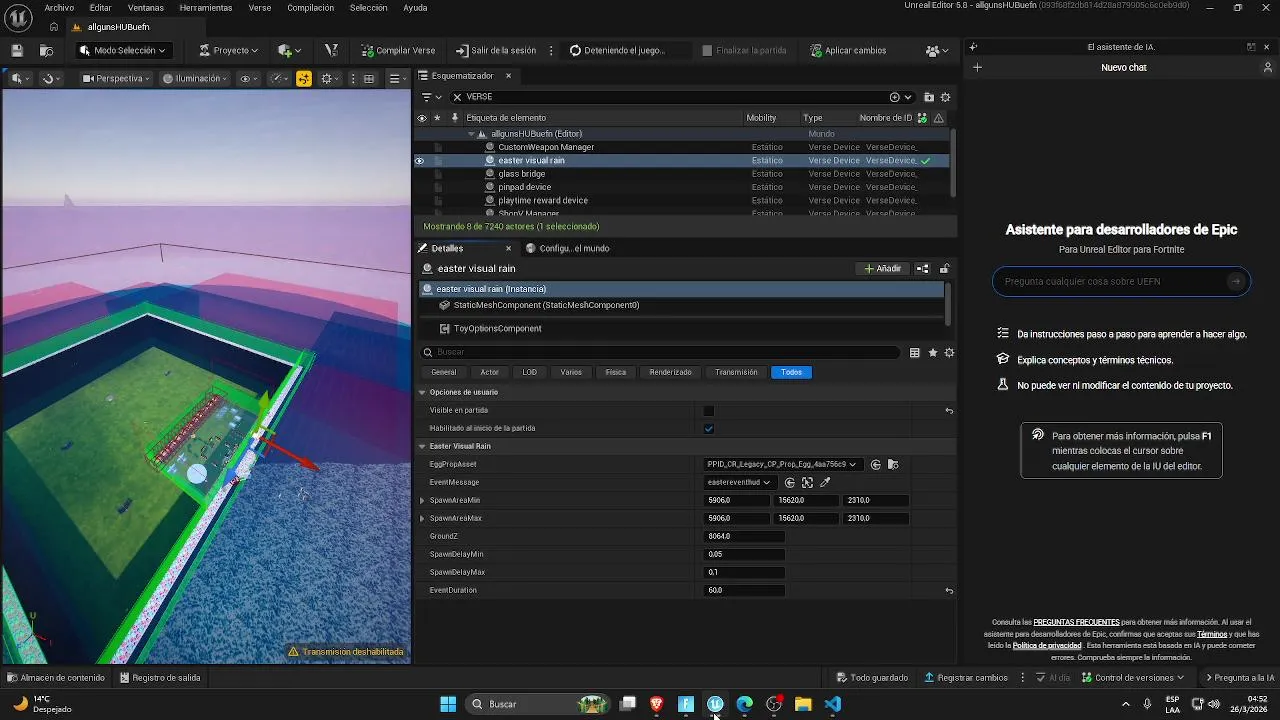1280x720 pixels.
Task: Collapse Easter Visual Rain section
Action: [x=422, y=446]
